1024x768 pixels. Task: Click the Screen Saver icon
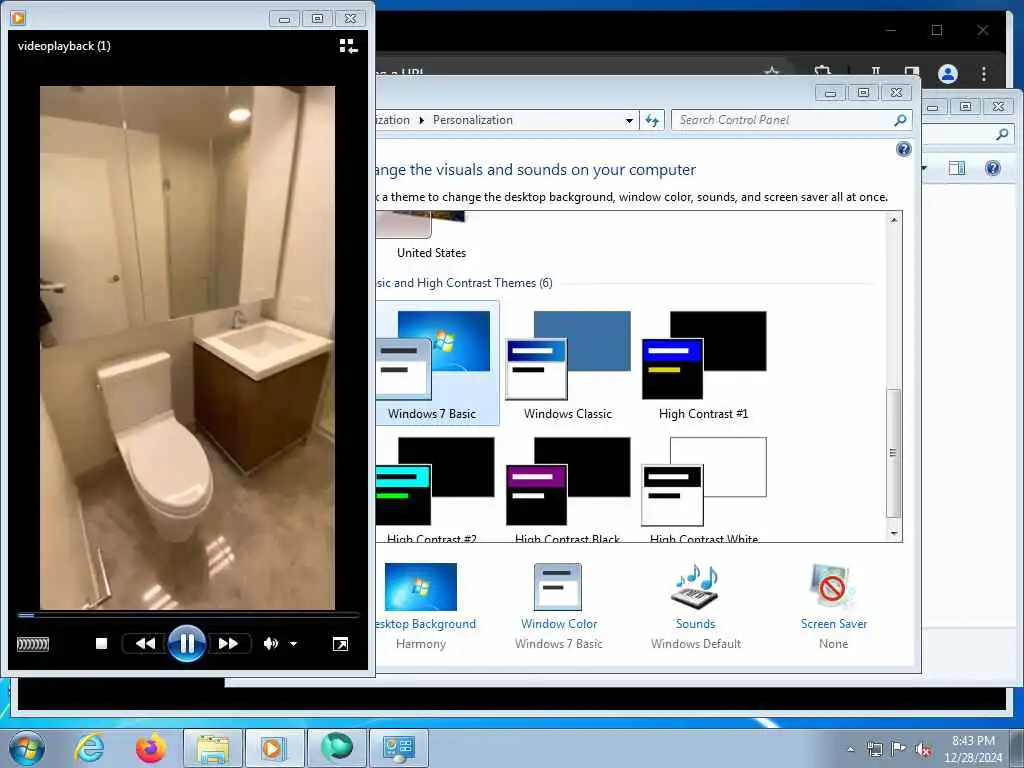coord(832,585)
